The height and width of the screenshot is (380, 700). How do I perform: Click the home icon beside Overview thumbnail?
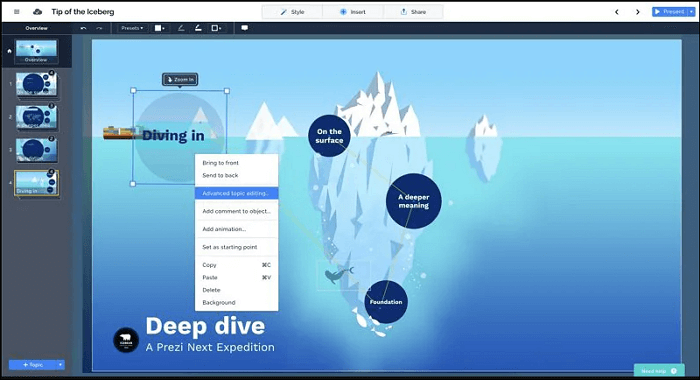(x=9, y=51)
